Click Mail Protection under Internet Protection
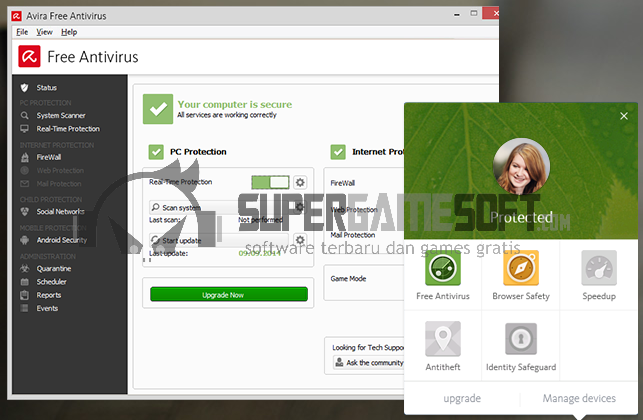 [x=353, y=235]
